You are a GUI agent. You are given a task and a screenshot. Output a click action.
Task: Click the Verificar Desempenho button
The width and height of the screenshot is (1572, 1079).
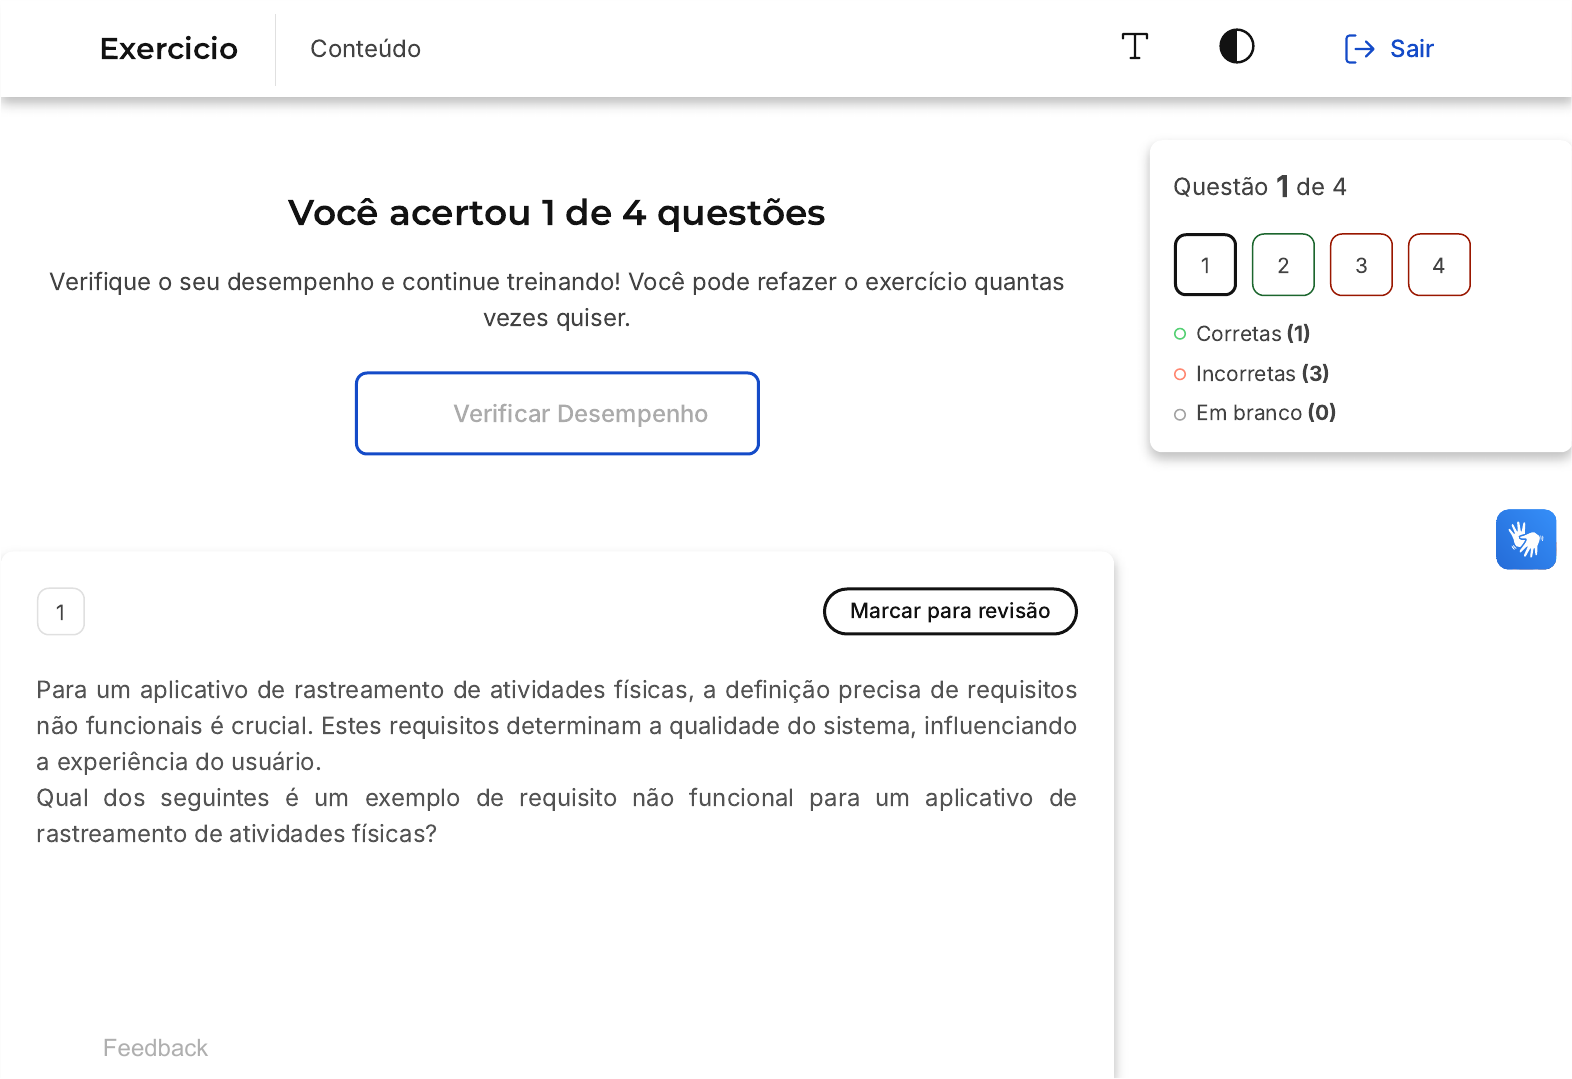(557, 414)
